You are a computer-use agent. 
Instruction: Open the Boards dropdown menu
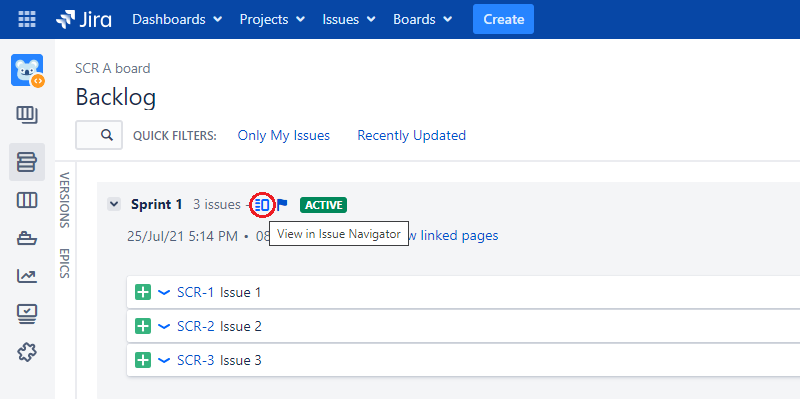[x=422, y=19]
